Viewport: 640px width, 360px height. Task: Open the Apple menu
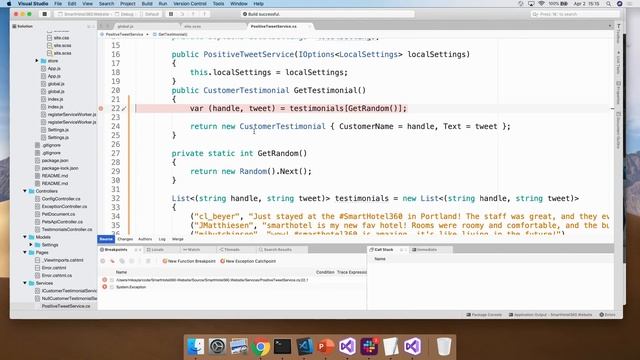click(x=9, y=4)
